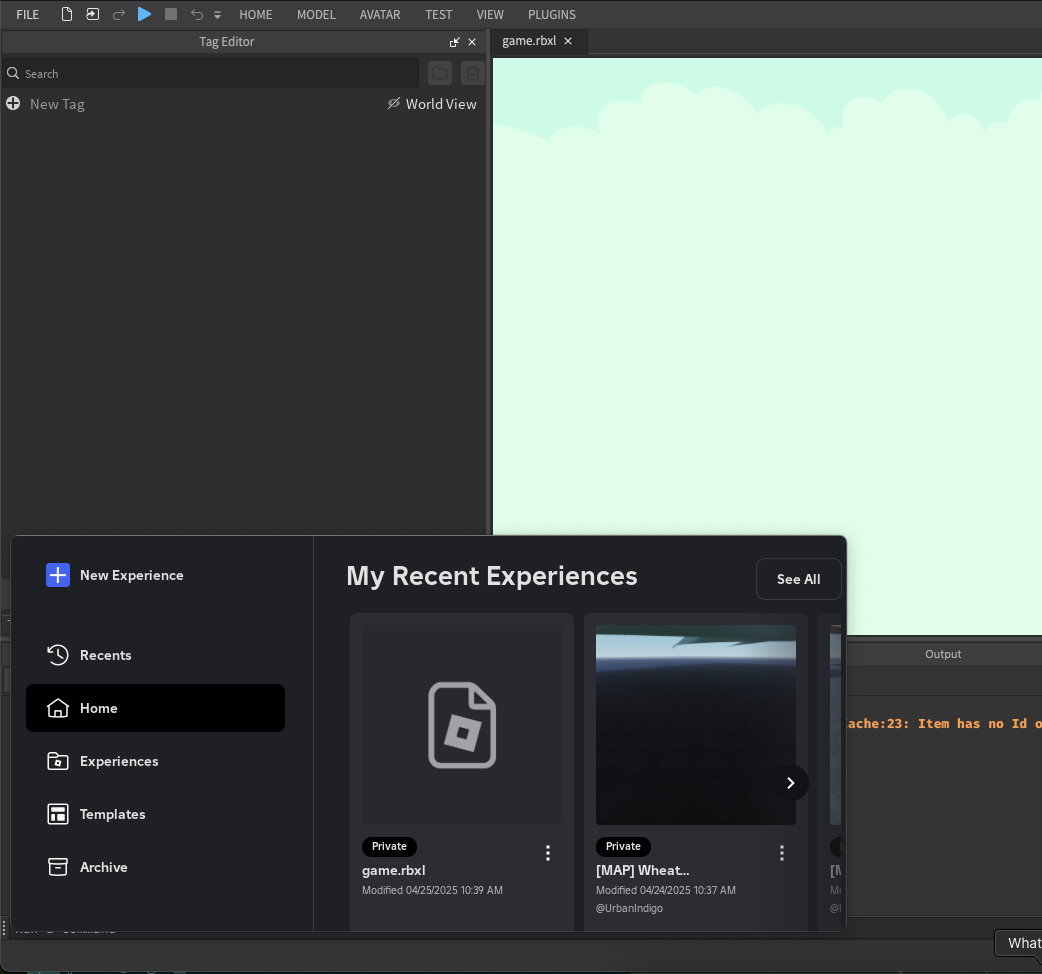This screenshot has height=974, width=1042.
Task: Click New Tag to add a tag
Action: [x=46, y=103]
